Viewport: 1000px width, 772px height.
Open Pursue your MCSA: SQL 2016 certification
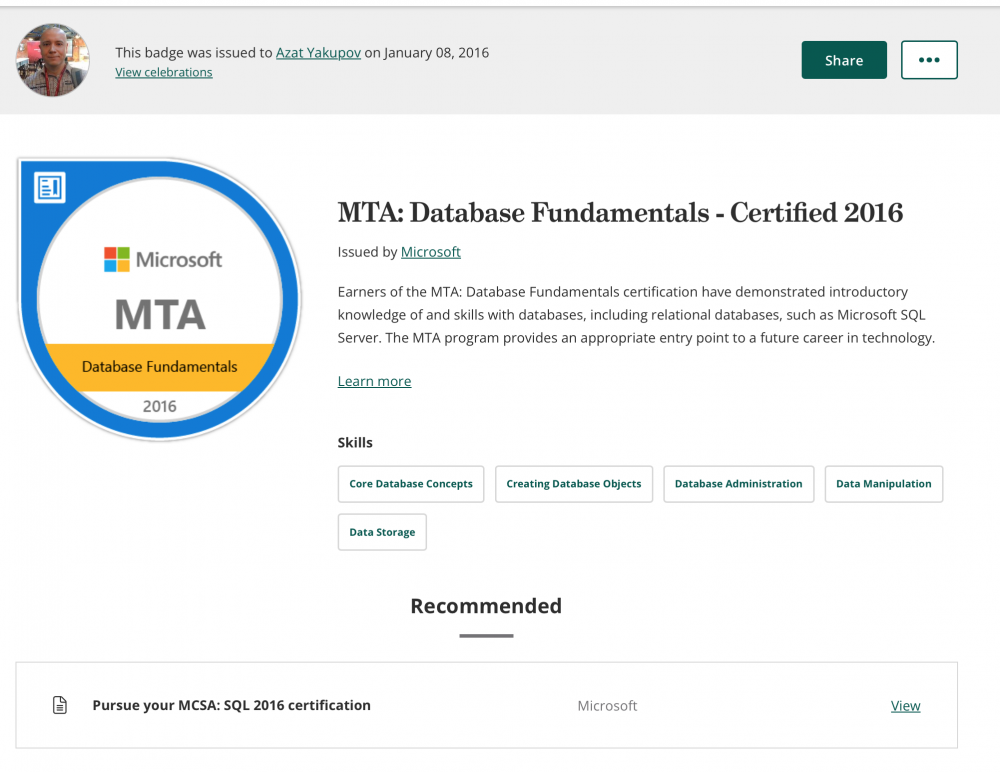coord(231,705)
